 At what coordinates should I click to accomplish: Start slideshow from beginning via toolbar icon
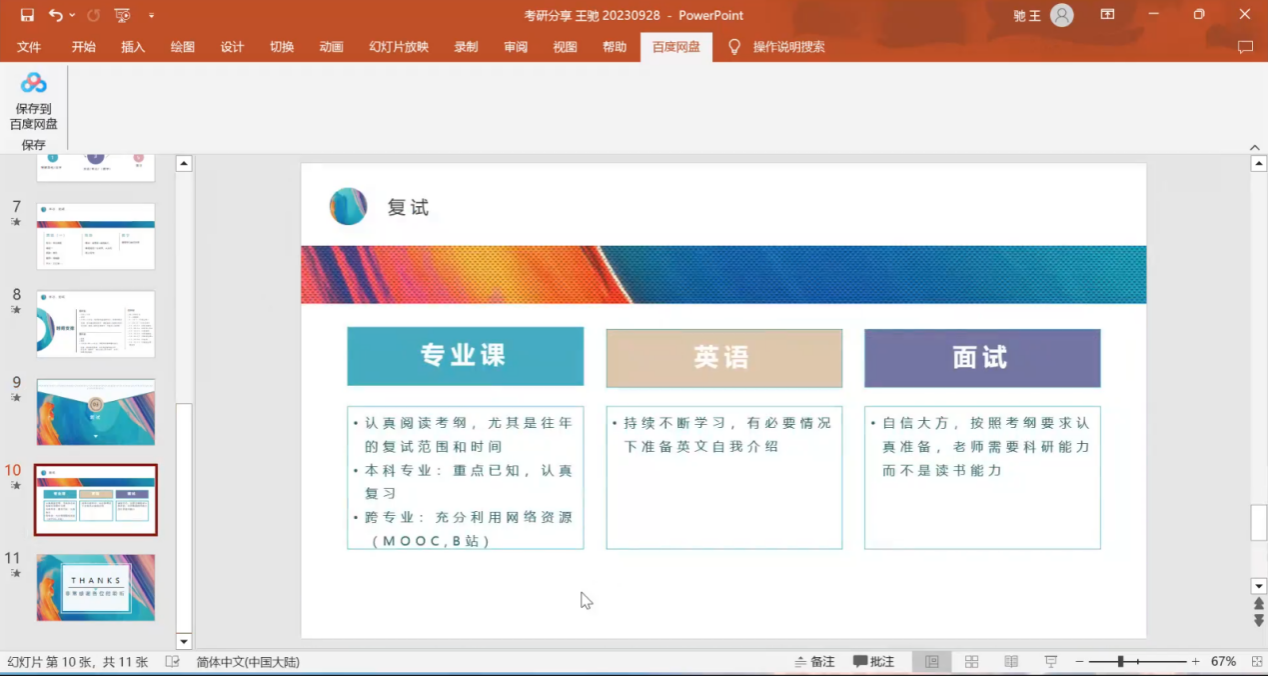pyautogui.click(x=122, y=15)
